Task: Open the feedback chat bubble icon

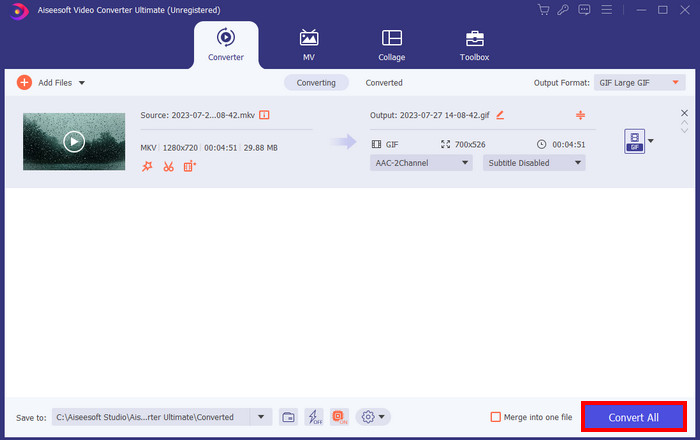Action: (584, 9)
